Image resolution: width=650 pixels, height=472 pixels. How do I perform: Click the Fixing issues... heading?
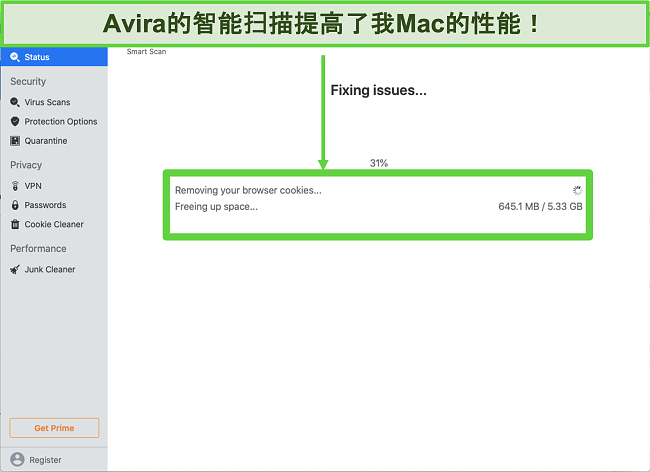pyautogui.click(x=378, y=90)
